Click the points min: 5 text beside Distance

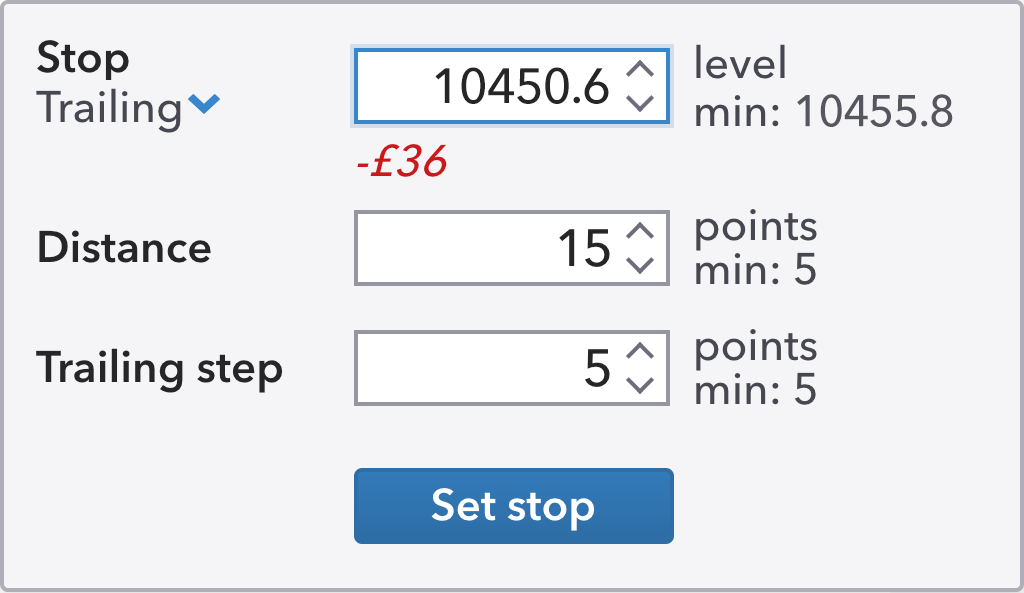click(x=755, y=248)
